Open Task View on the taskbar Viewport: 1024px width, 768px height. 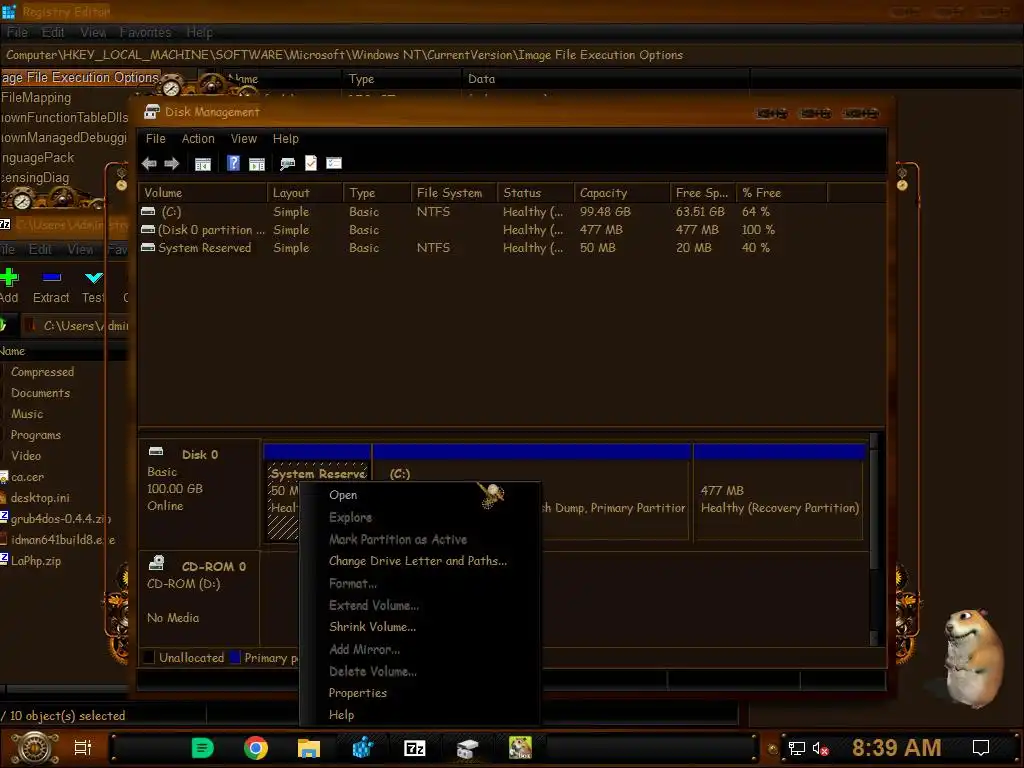83,748
